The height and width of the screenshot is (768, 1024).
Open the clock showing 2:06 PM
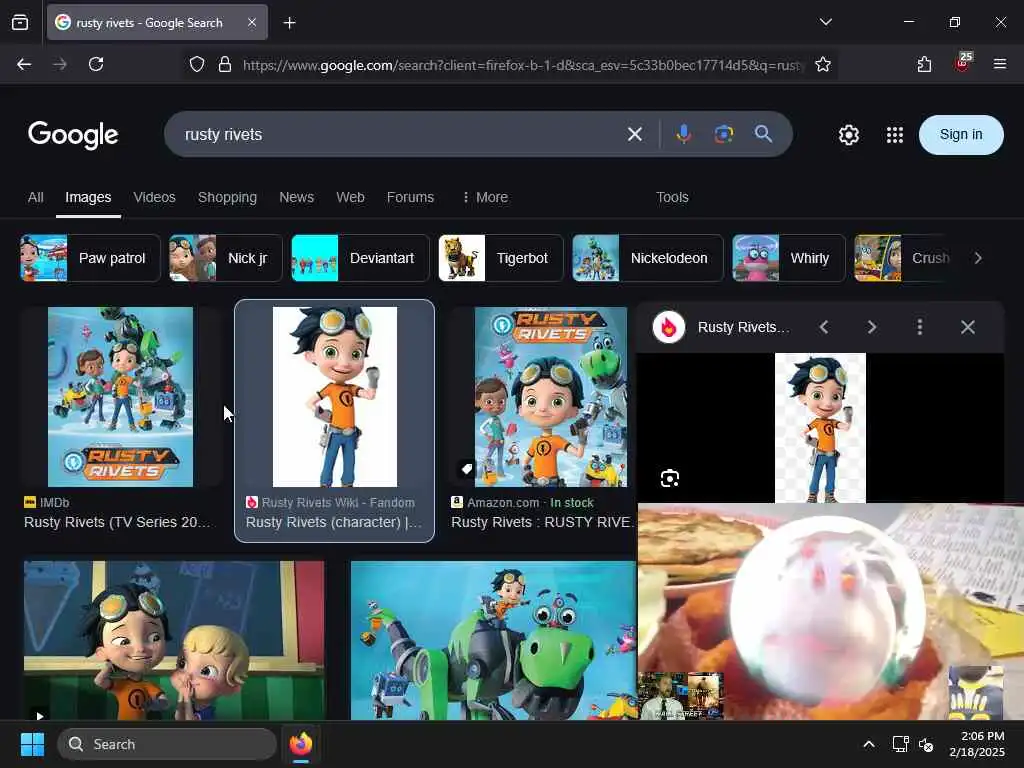pos(977,744)
